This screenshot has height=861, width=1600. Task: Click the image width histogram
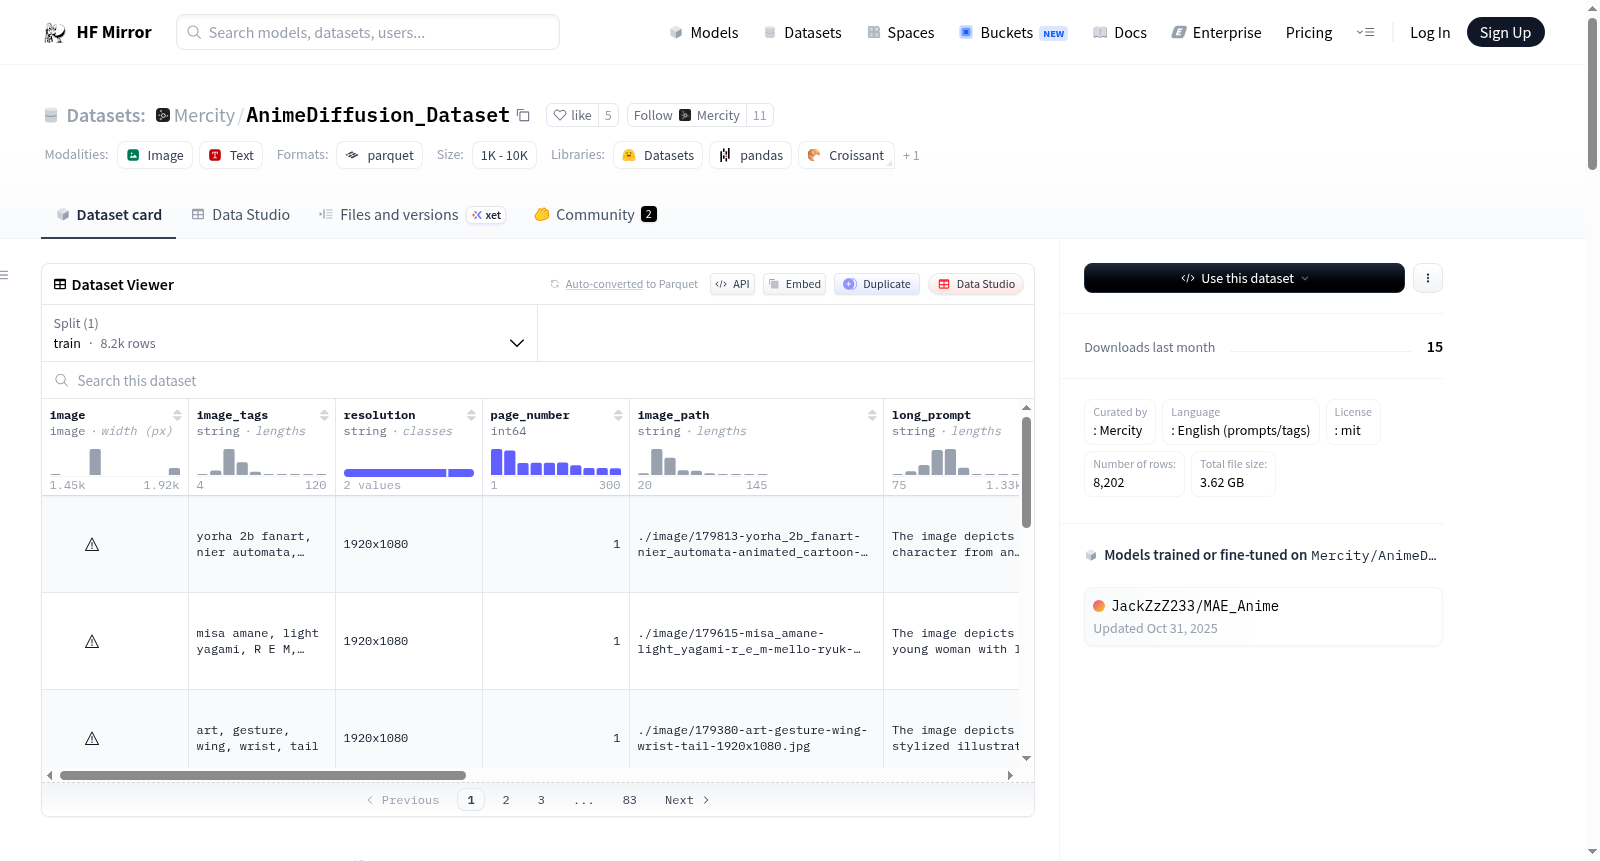(x=115, y=462)
